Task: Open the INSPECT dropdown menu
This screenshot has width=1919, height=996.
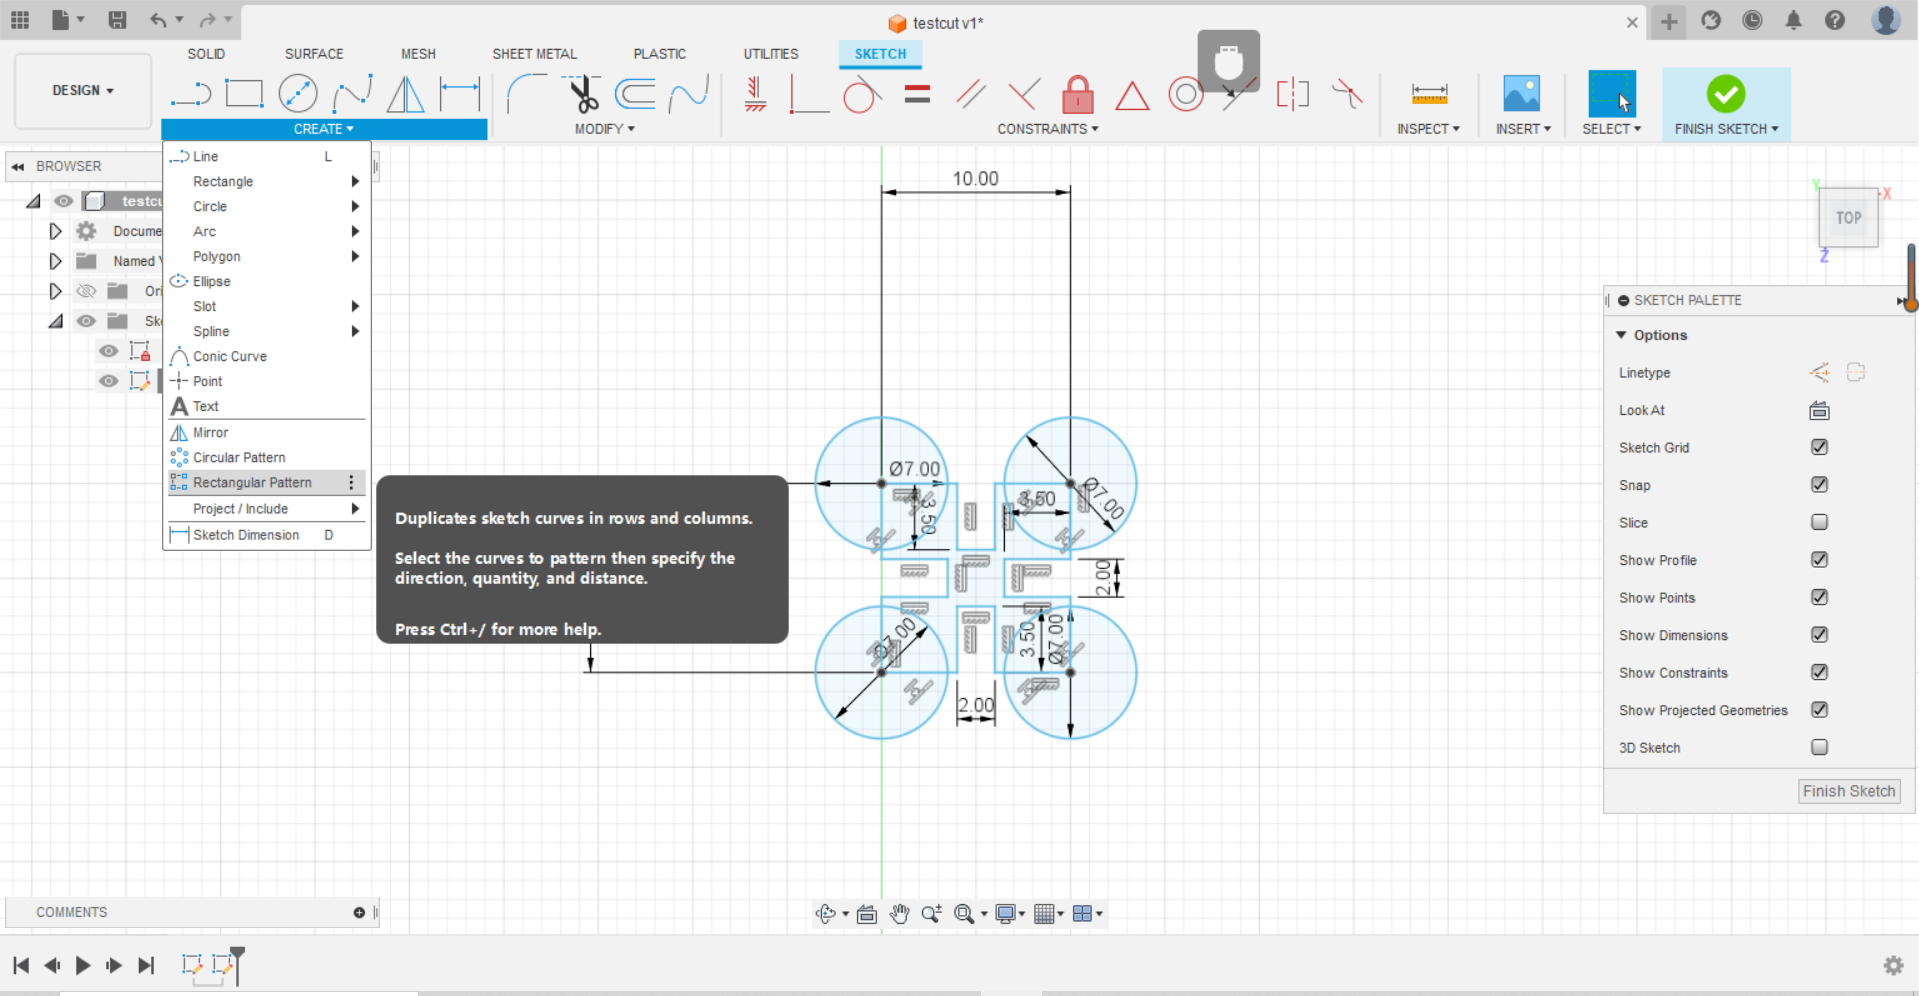Action: pyautogui.click(x=1428, y=129)
